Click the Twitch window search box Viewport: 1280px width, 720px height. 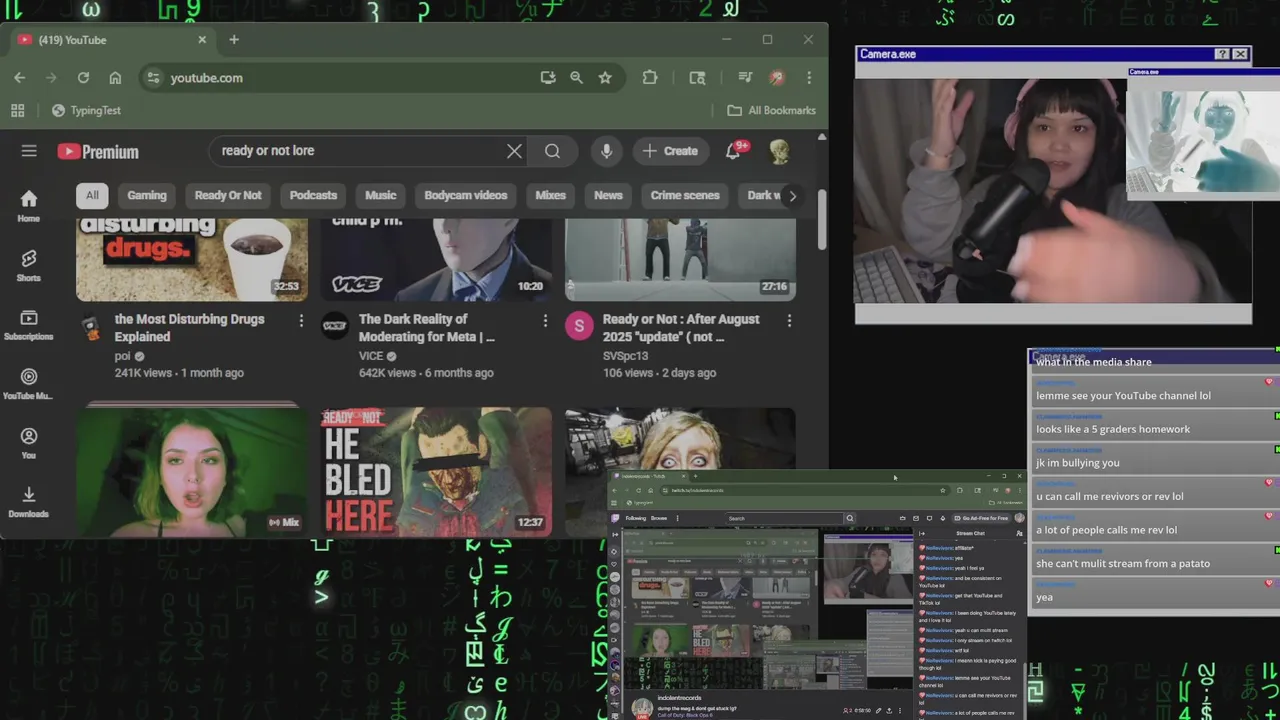(x=785, y=518)
